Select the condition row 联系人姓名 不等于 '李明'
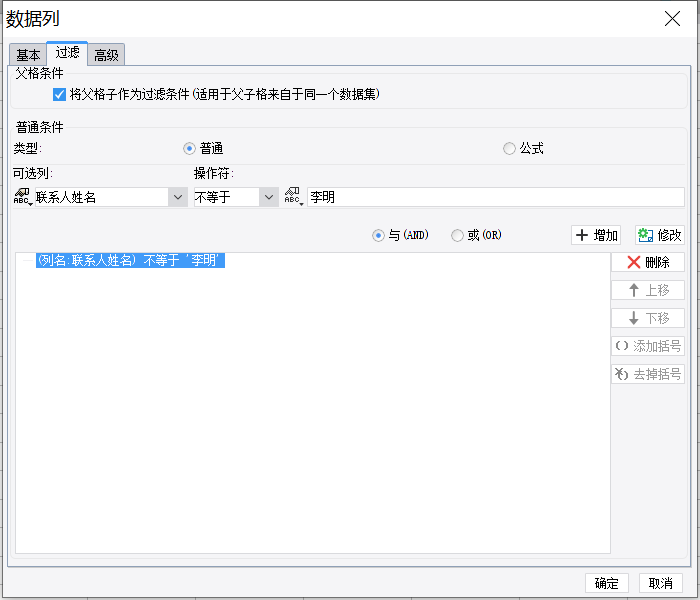The width and height of the screenshot is (700, 600). coord(130,260)
